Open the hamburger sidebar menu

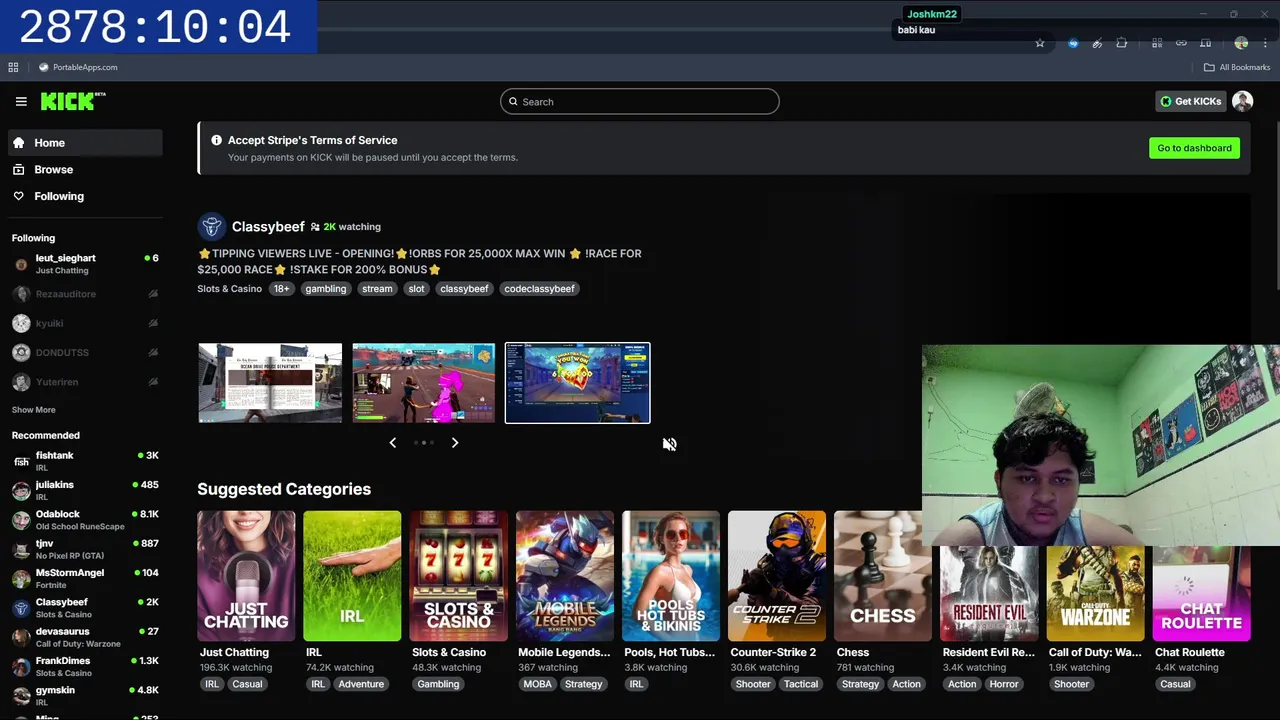tap(21, 101)
